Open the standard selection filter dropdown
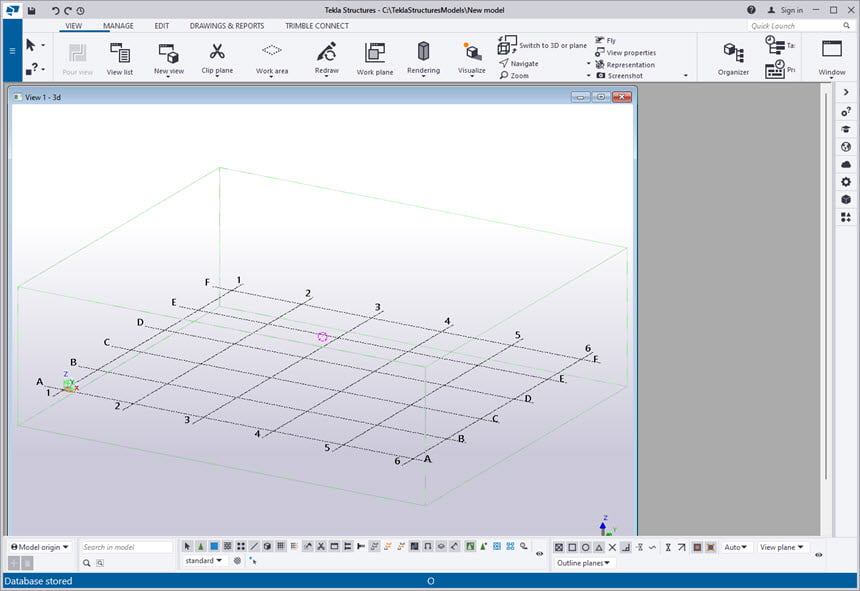Image resolution: width=860 pixels, height=591 pixels. tap(203, 561)
